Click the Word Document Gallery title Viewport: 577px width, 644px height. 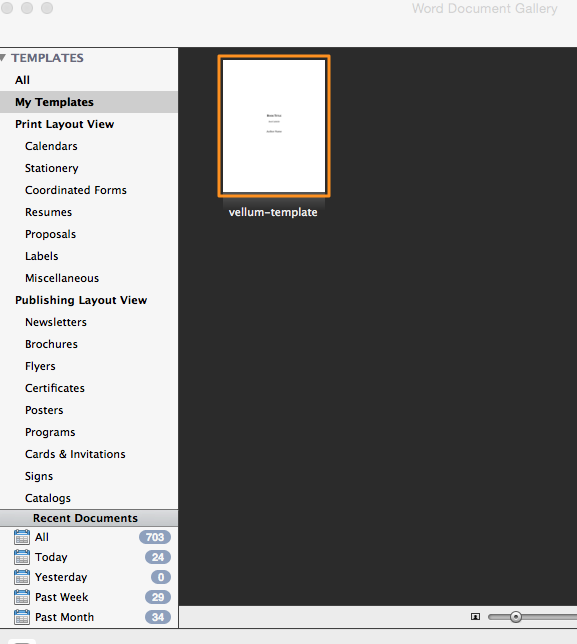coord(485,9)
